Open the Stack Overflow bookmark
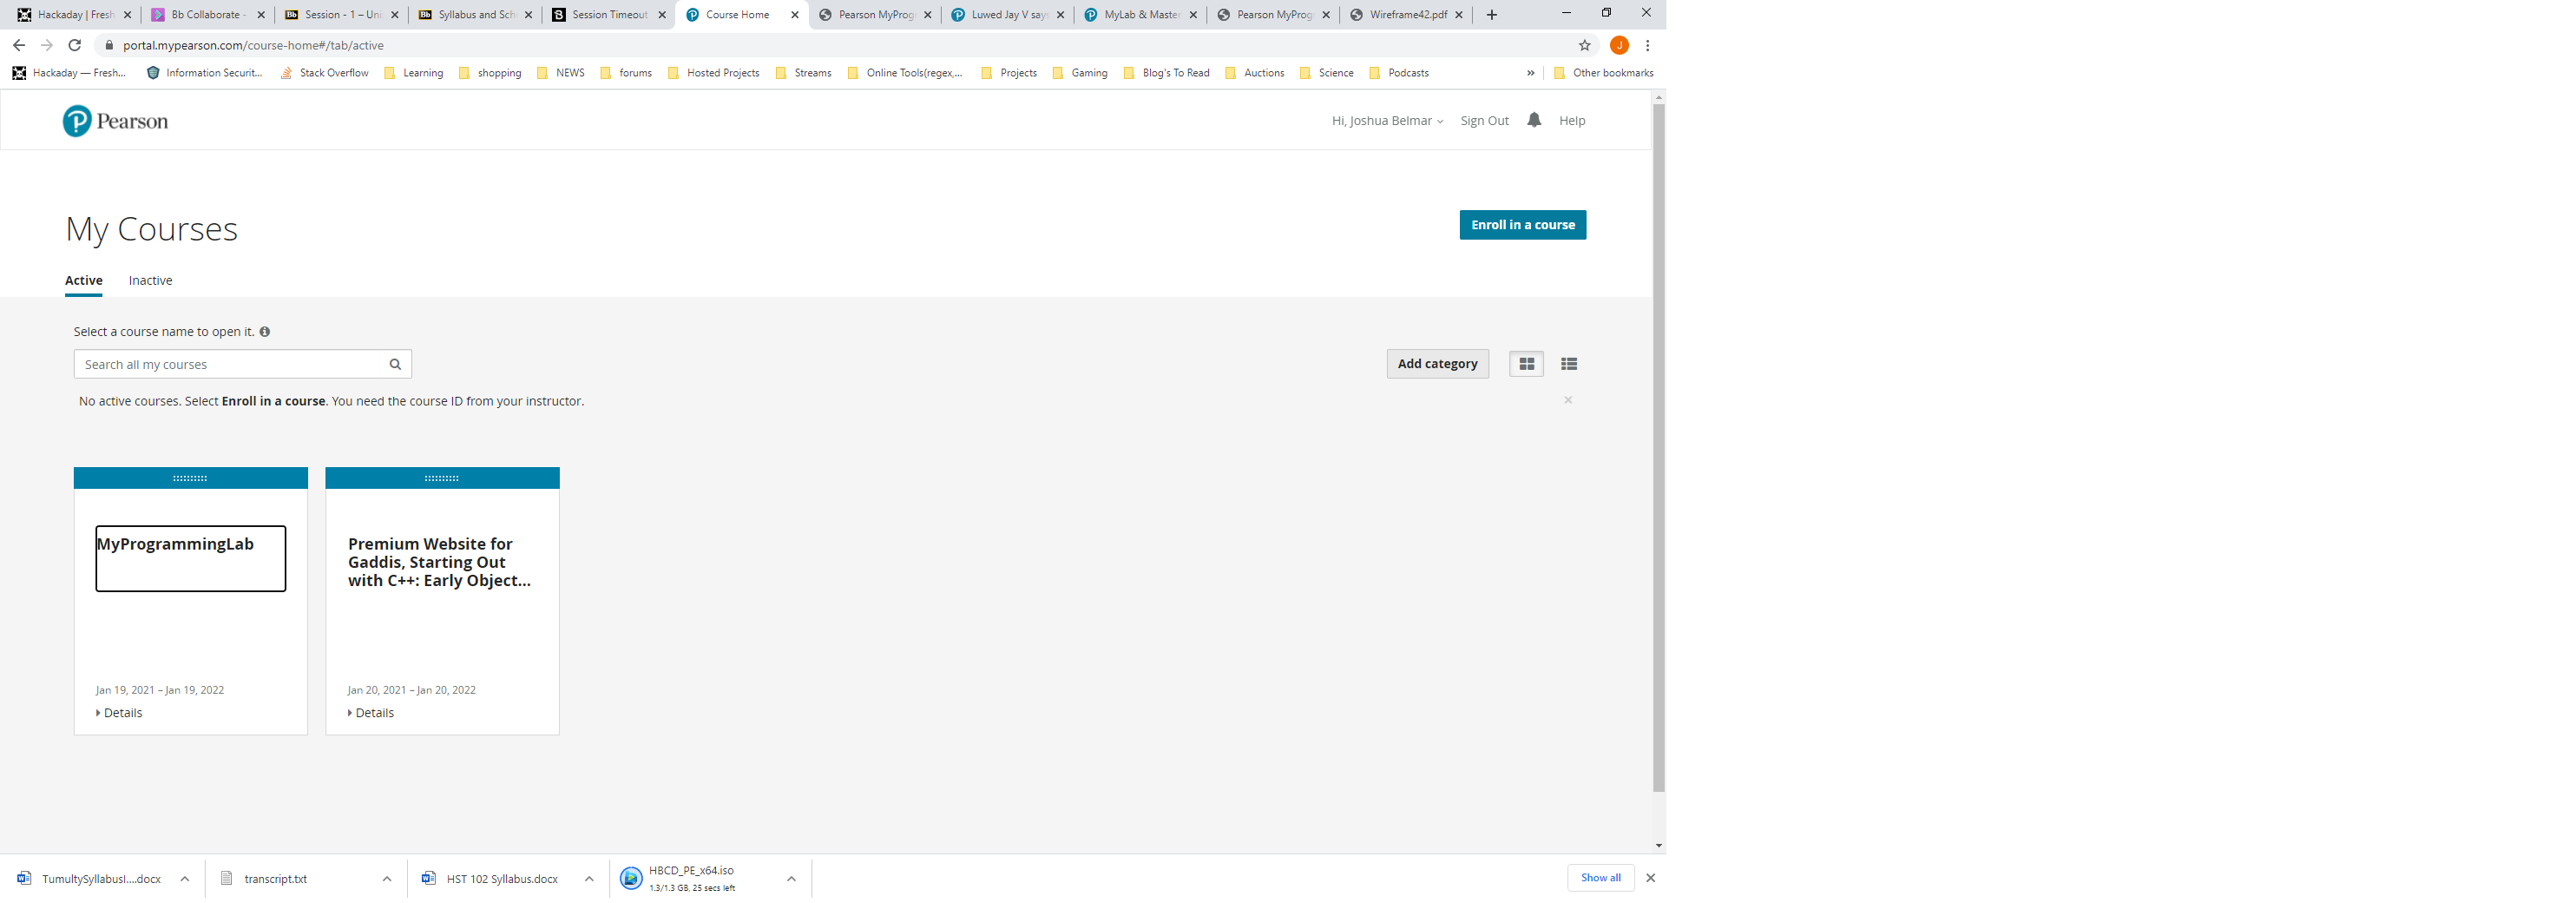The width and height of the screenshot is (2576, 903). [324, 73]
